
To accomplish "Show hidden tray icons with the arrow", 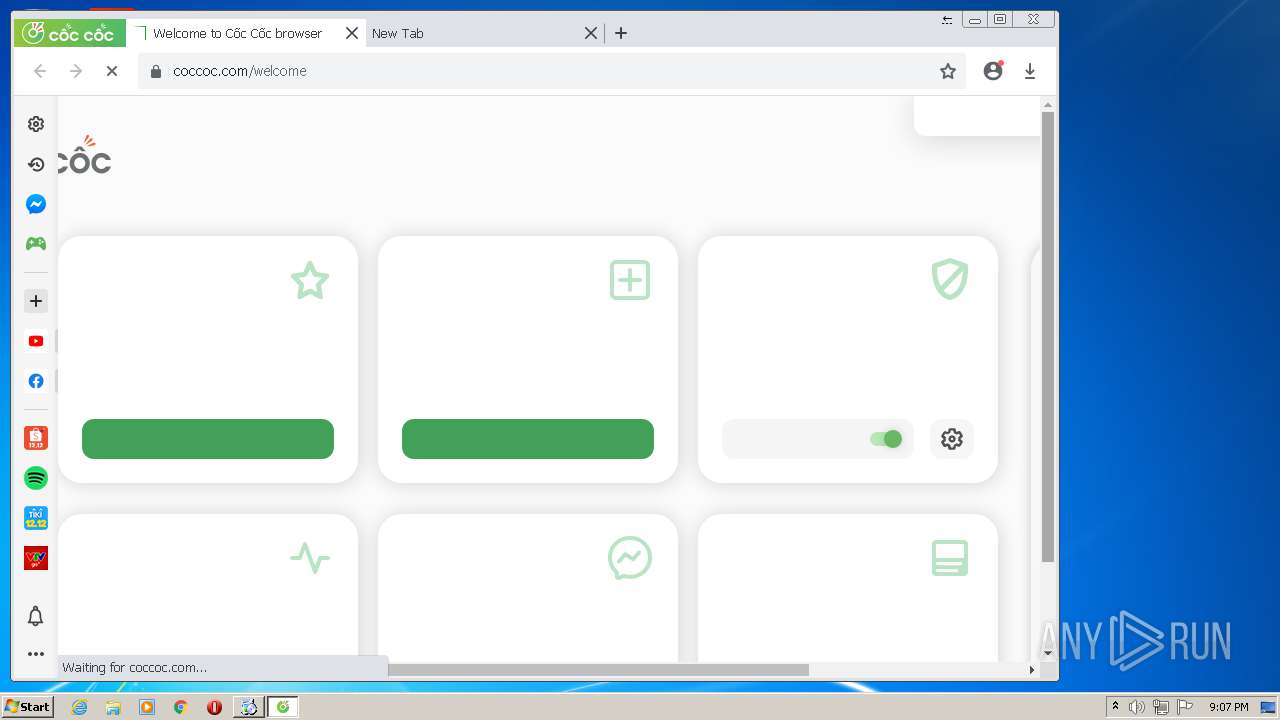I will click(1115, 707).
